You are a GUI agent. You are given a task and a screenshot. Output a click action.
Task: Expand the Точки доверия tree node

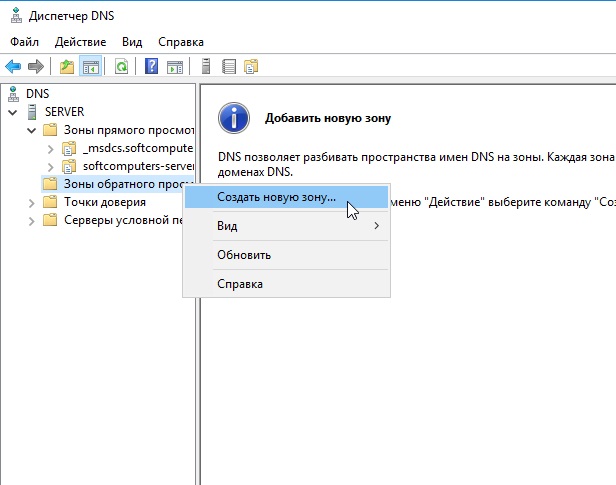click(x=32, y=202)
